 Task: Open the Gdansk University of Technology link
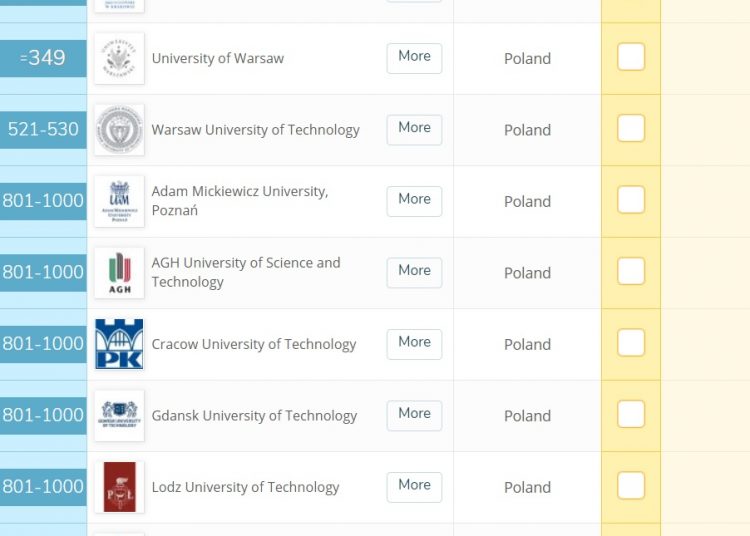(x=254, y=416)
